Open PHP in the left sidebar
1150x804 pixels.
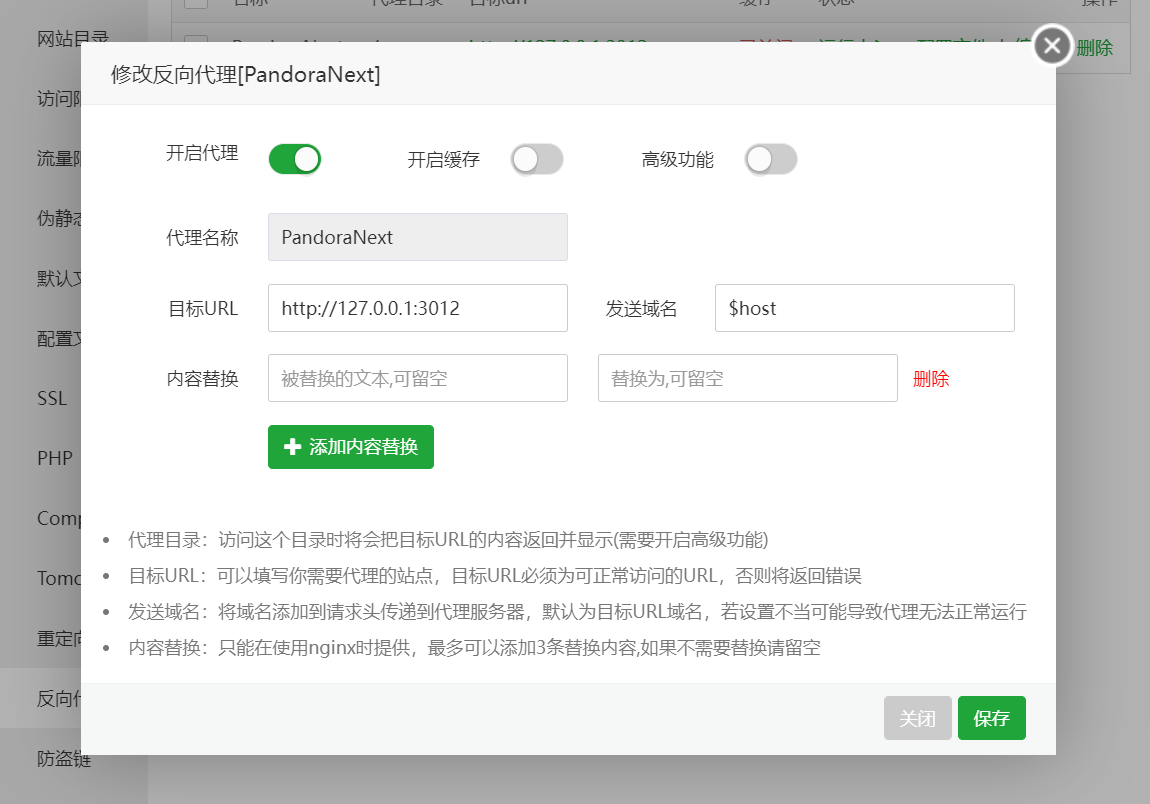[x=55, y=458]
